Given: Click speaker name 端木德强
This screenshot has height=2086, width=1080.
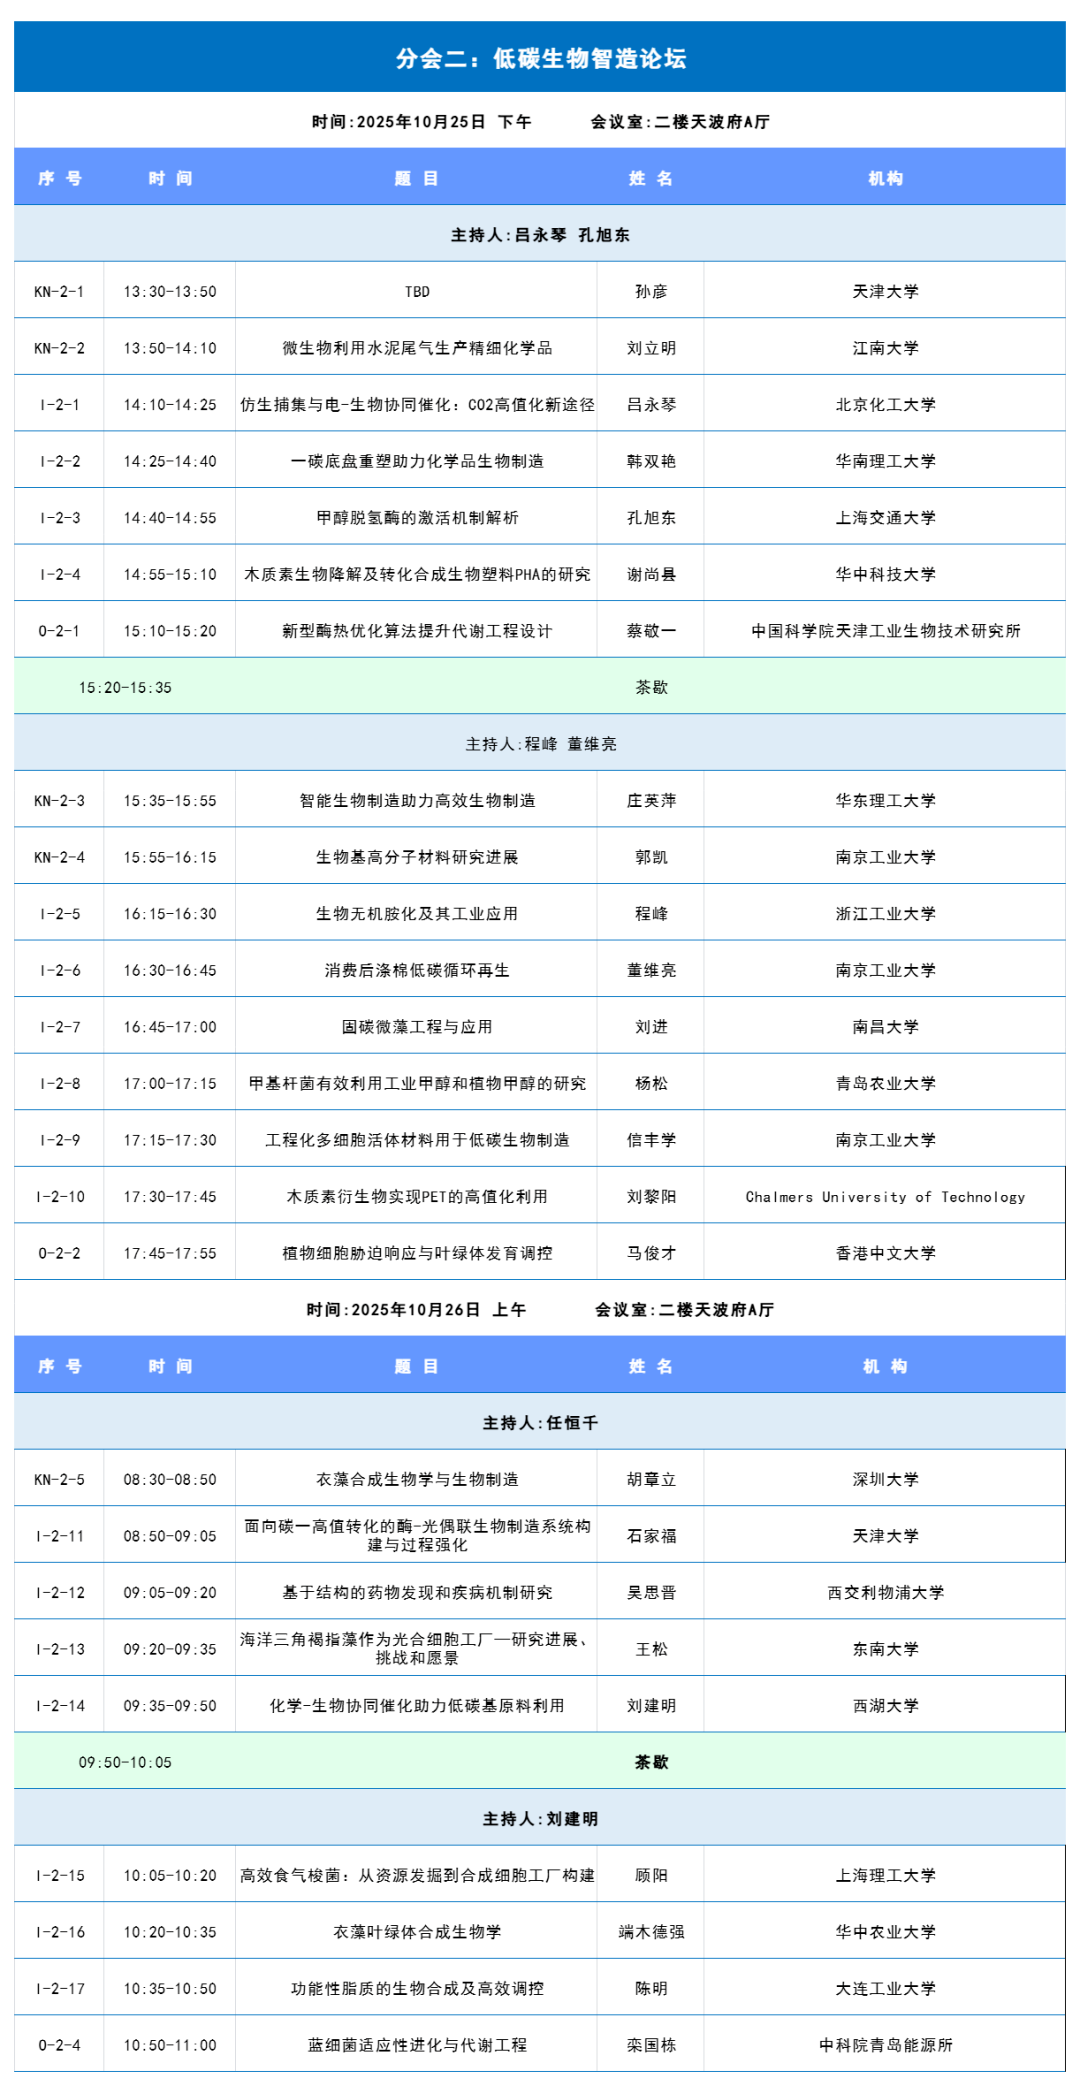Looking at the screenshot, I should [x=651, y=1932].
